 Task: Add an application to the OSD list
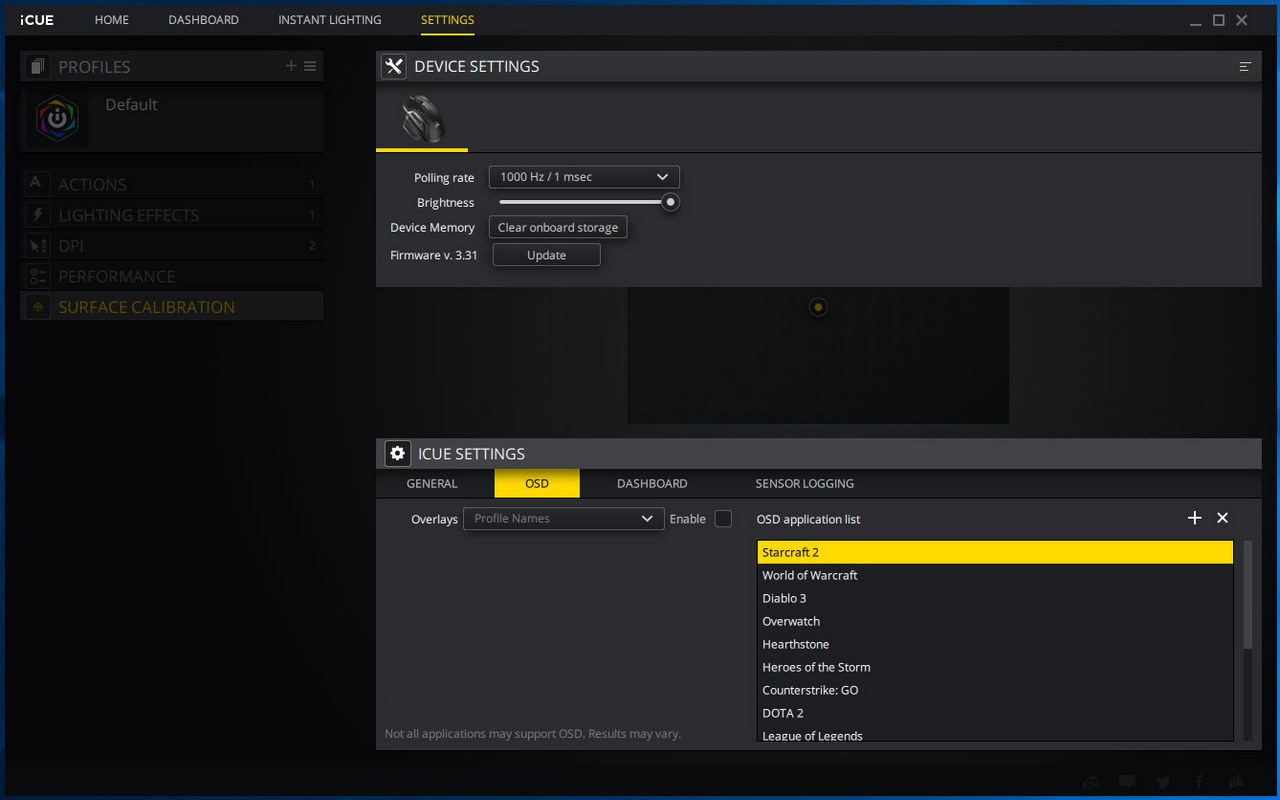pyautogui.click(x=1194, y=518)
